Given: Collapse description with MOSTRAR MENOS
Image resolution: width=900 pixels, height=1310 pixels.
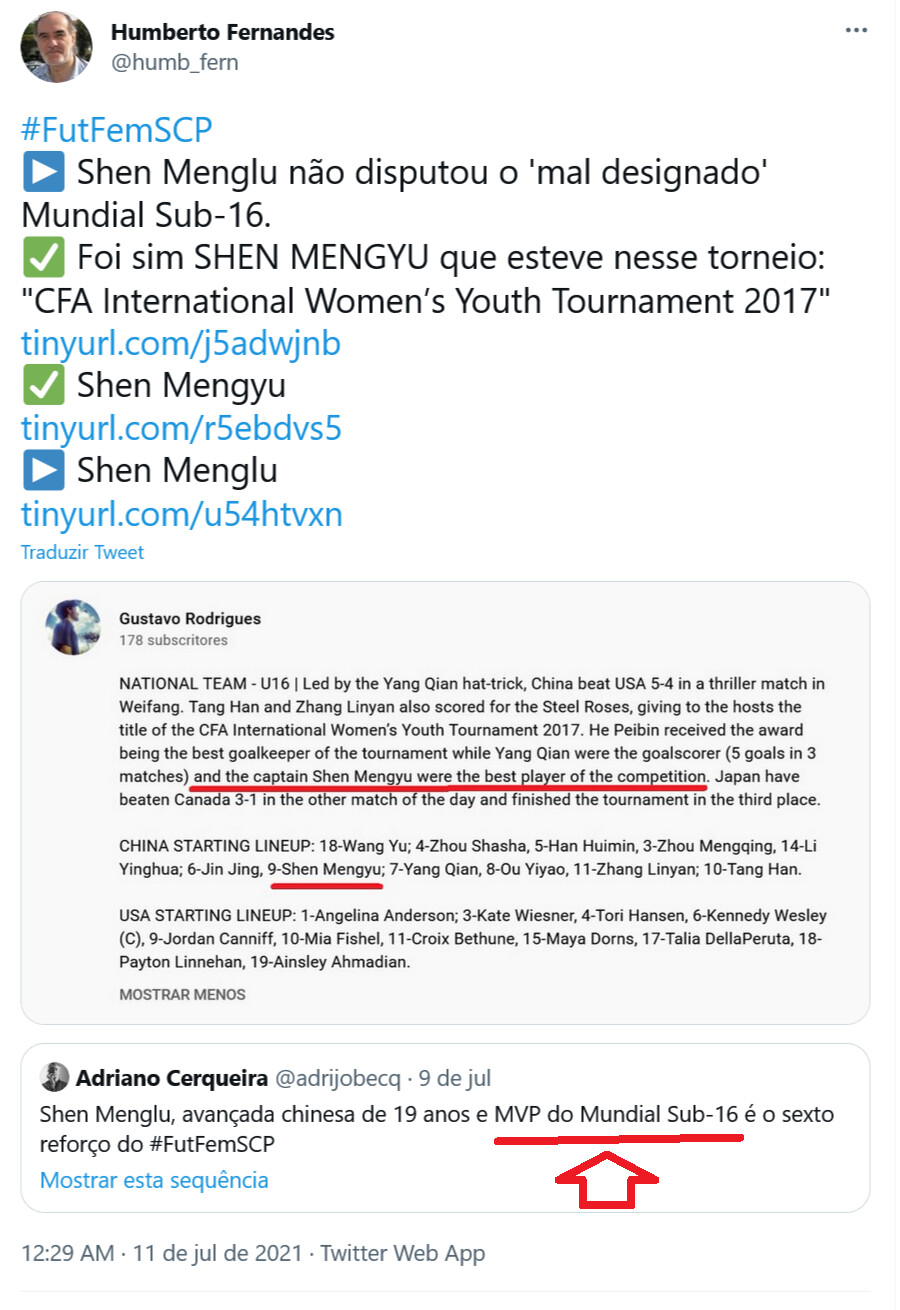Looking at the screenshot, I should click(182, 995).
